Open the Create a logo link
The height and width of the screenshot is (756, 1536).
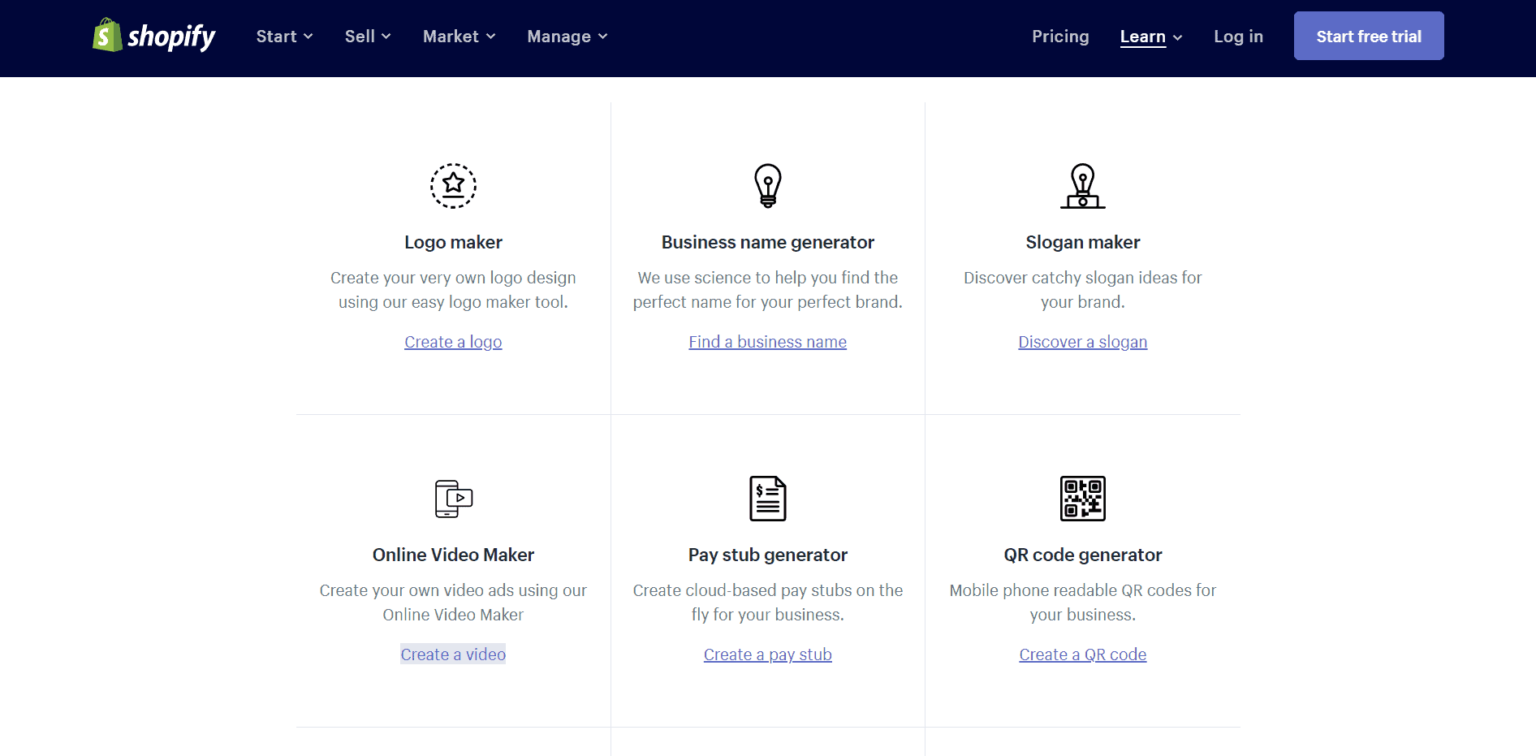(x=453, y=341)
